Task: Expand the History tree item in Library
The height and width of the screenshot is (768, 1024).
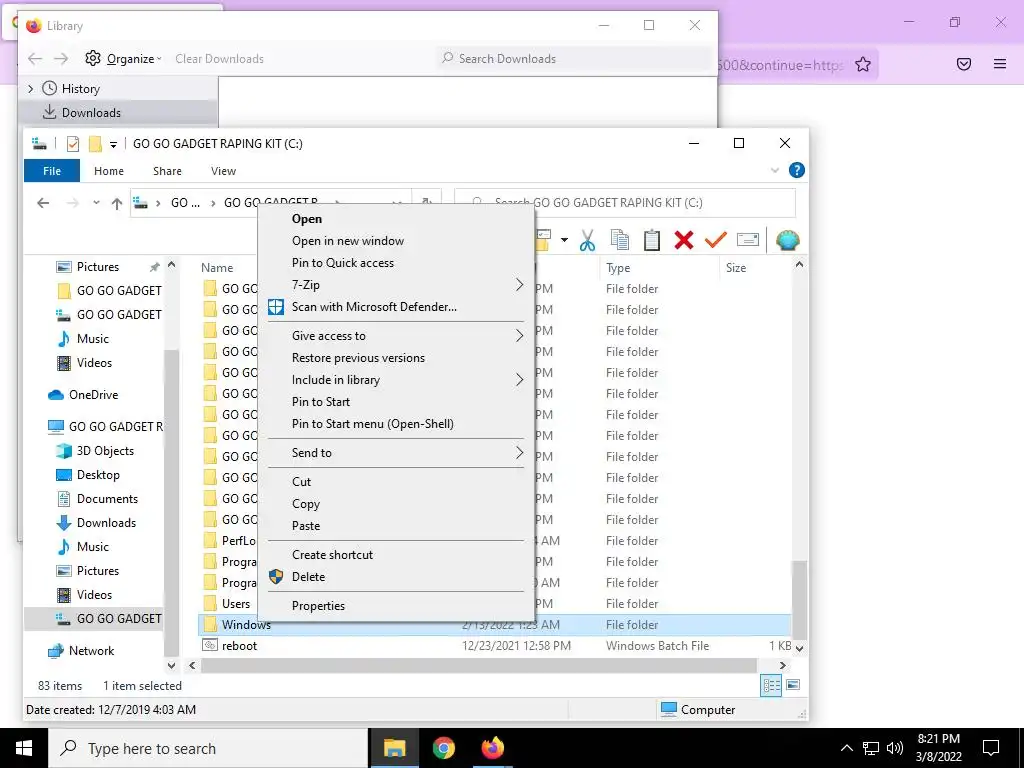Action: click(x=31, y=89)
